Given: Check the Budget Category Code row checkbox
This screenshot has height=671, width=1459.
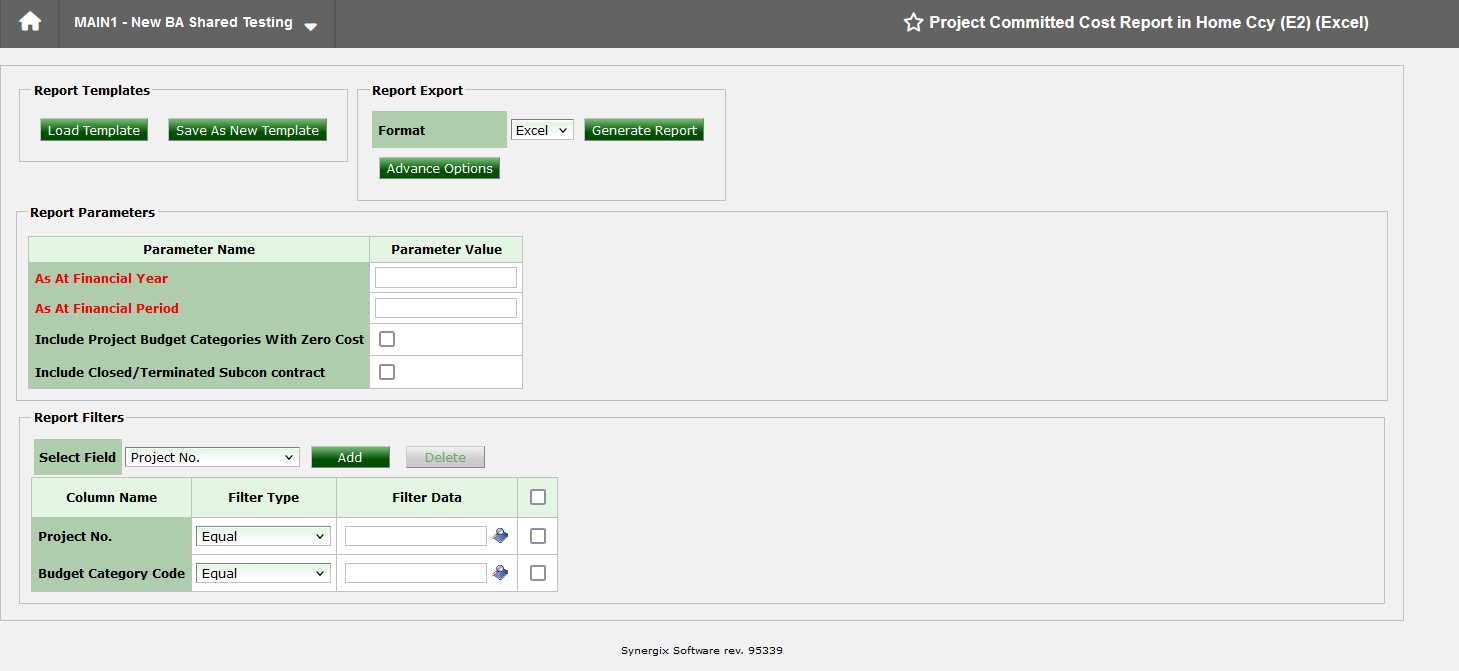Looking at the screenshot, I should tap(537, 572).
